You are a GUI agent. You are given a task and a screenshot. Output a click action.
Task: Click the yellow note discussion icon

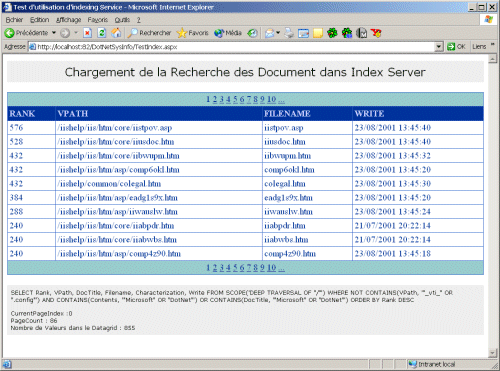(318, 33)
